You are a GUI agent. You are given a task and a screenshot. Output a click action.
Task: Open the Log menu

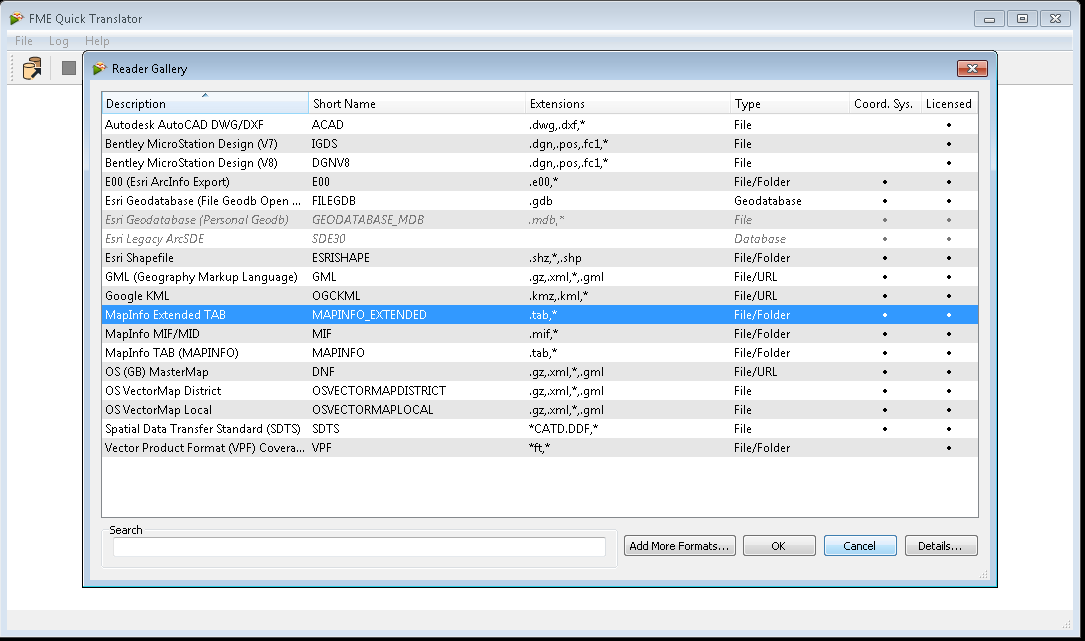tap(57, 41)
